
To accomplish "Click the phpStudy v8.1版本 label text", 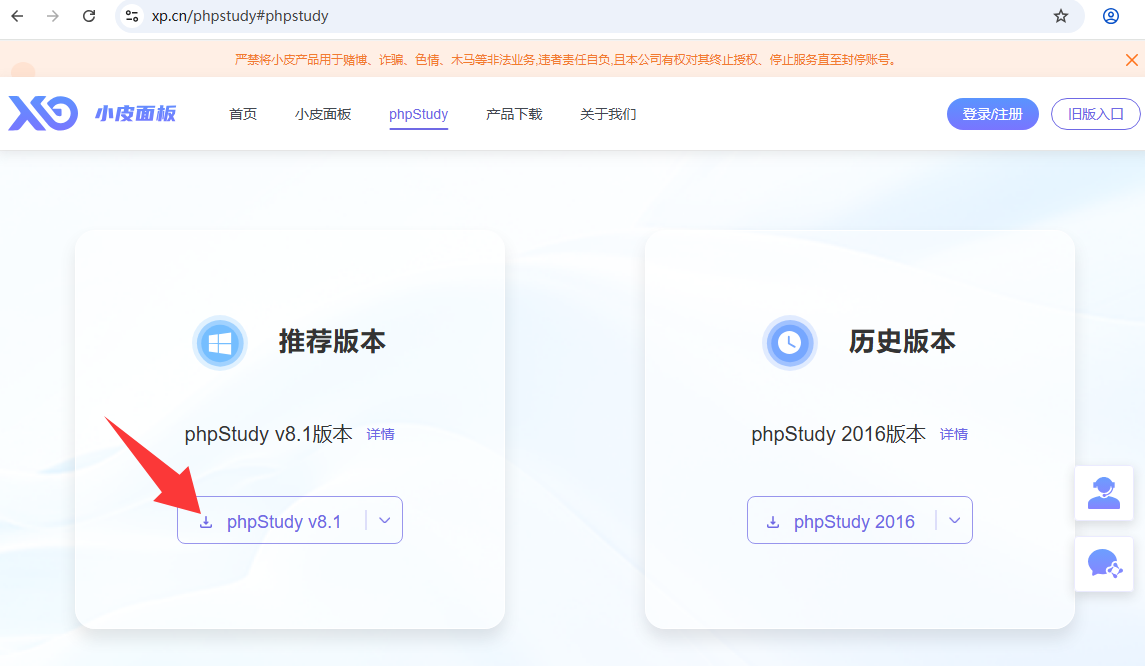I will (x=269, y=434).
